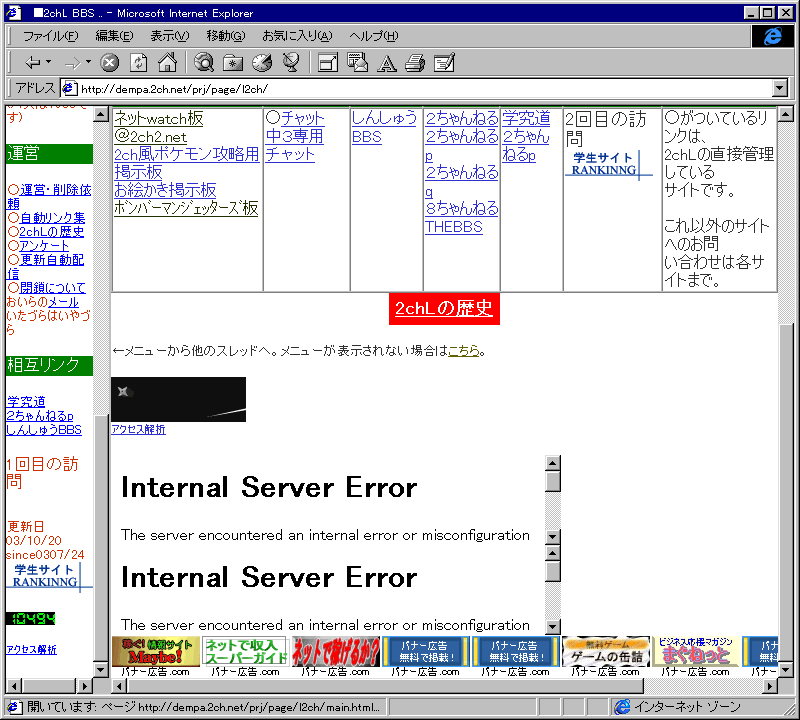Open the お気に入り(A) menu
This screenshot has height=720, width=800.
coord(297,36)
